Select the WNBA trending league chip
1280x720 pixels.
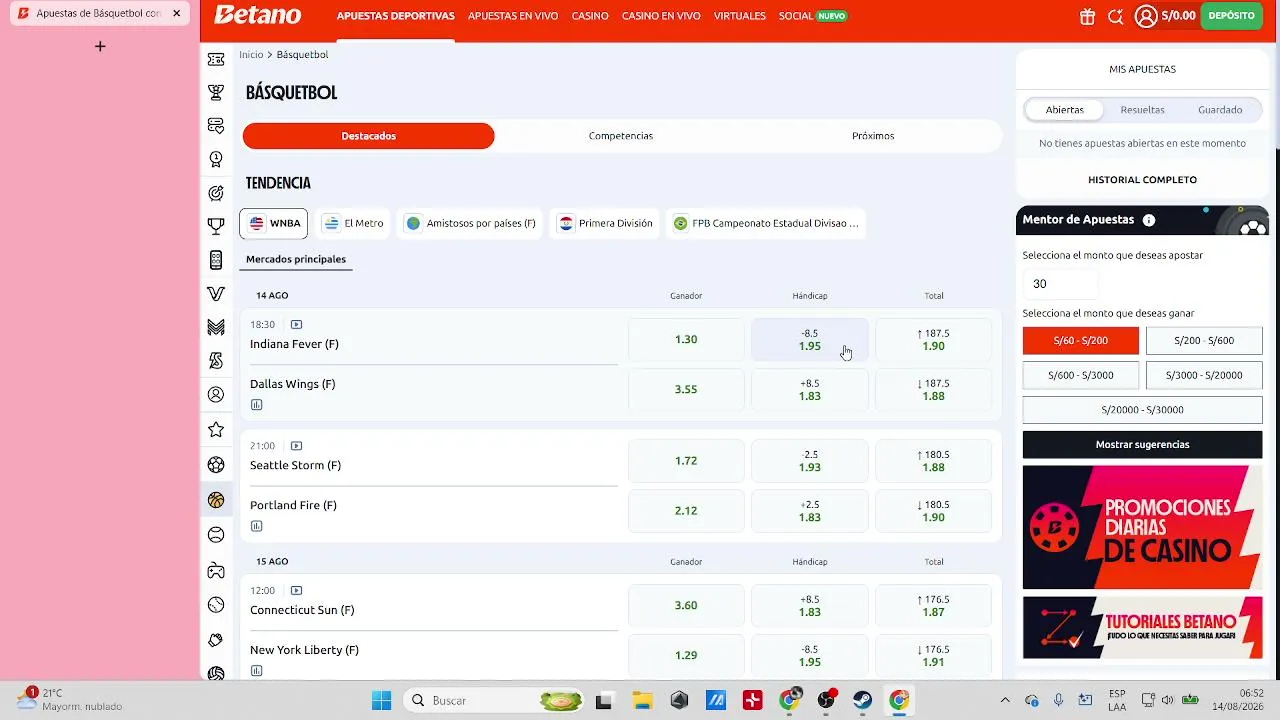pos(274,223)
